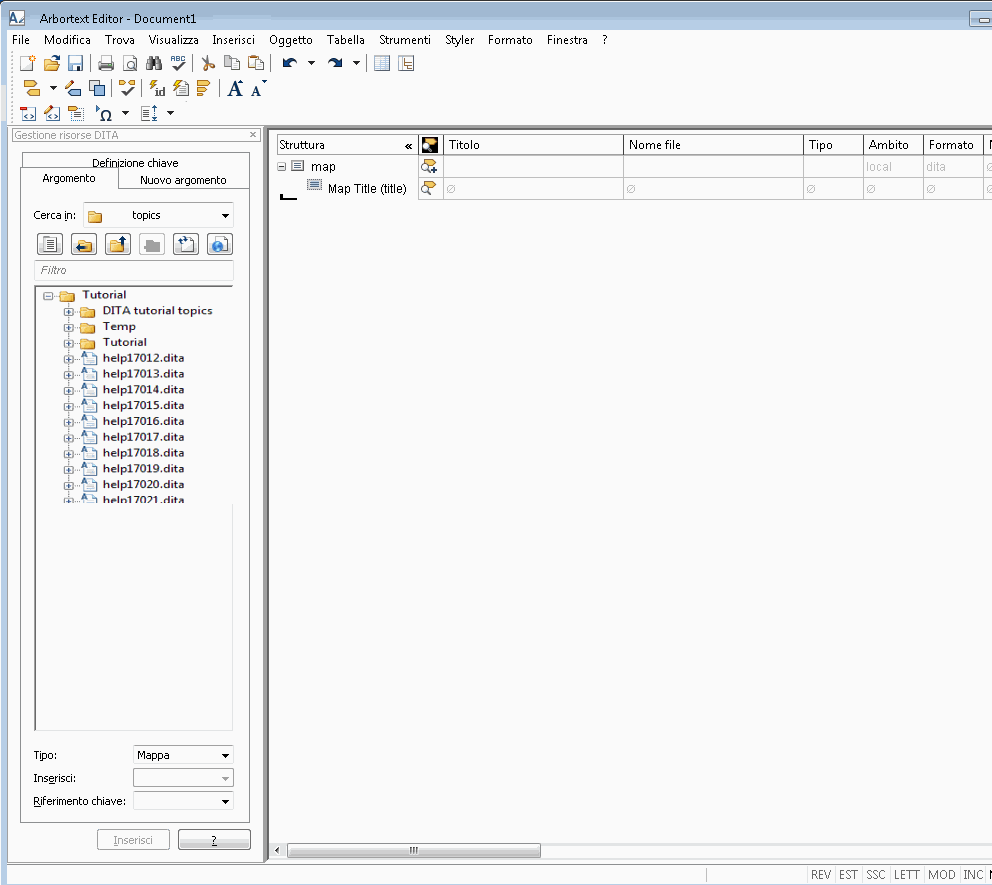
Task: Select the Argomento tab
Action: (x=69, y=178)
